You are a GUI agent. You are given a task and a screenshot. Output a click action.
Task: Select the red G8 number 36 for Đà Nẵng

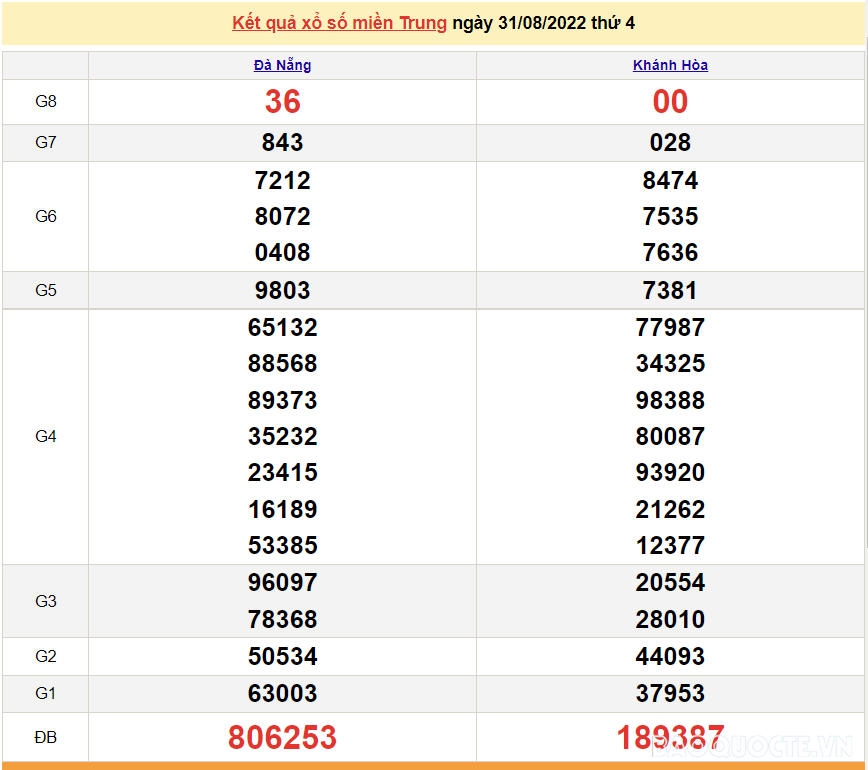coord(282,101)
